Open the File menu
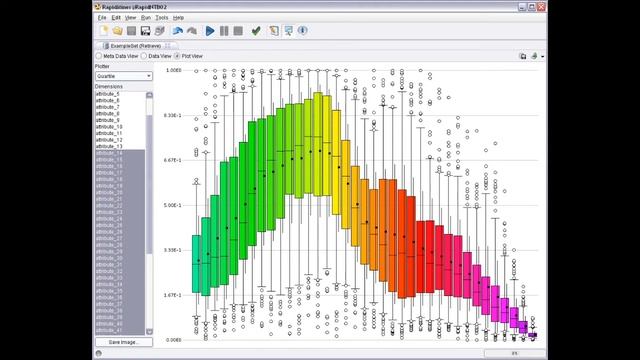 point(102,18)
